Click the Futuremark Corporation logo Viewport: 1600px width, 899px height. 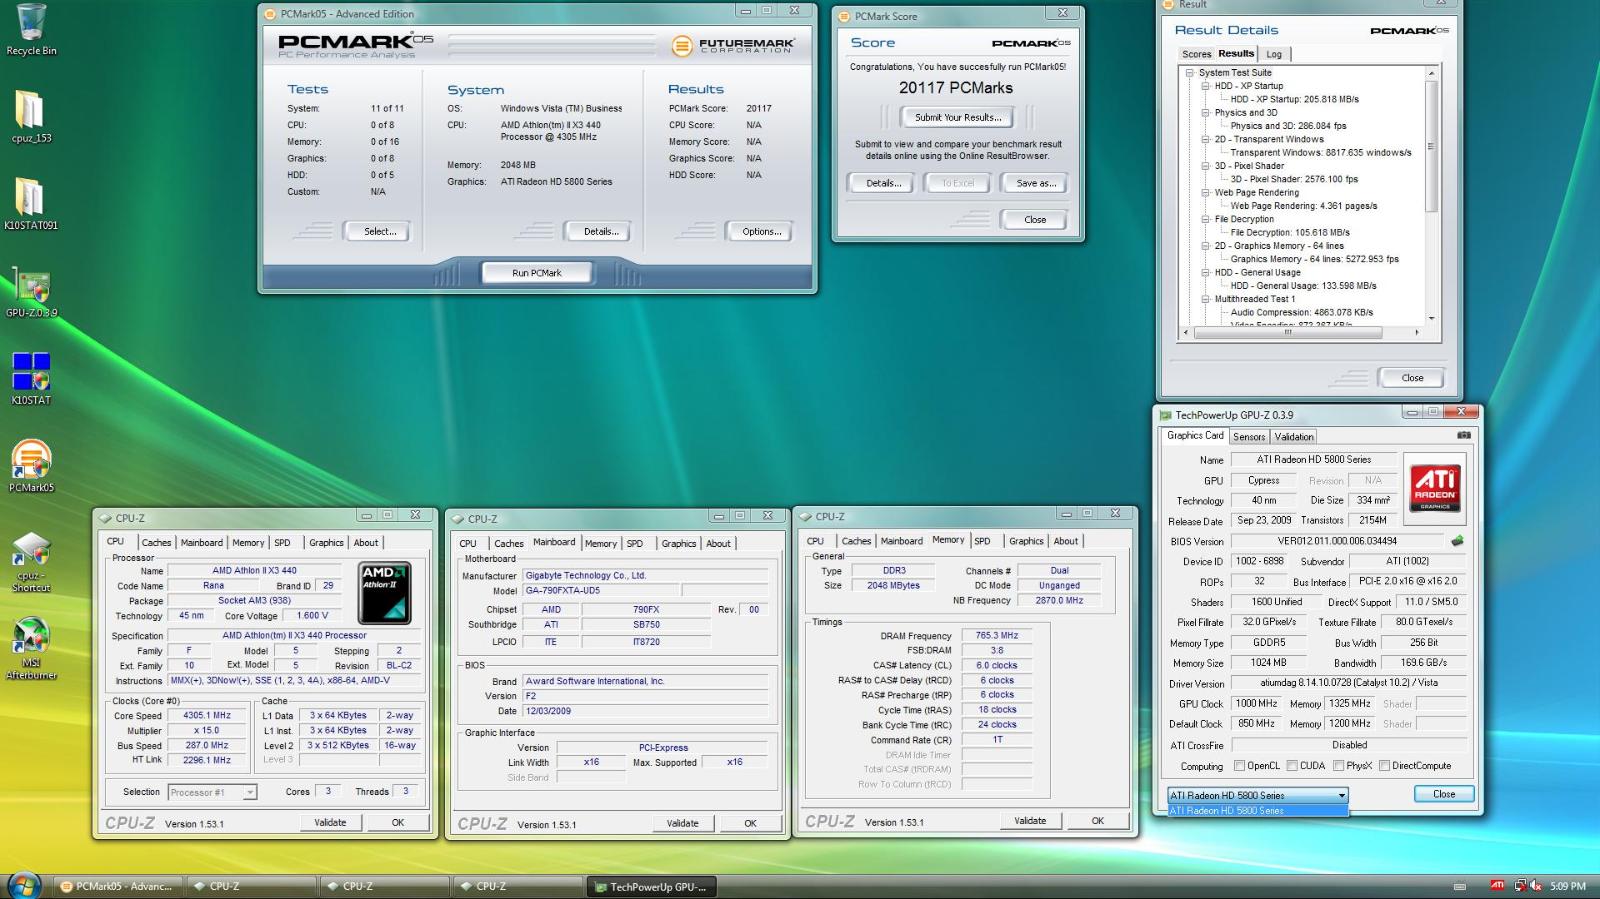(x=733, y=46)
